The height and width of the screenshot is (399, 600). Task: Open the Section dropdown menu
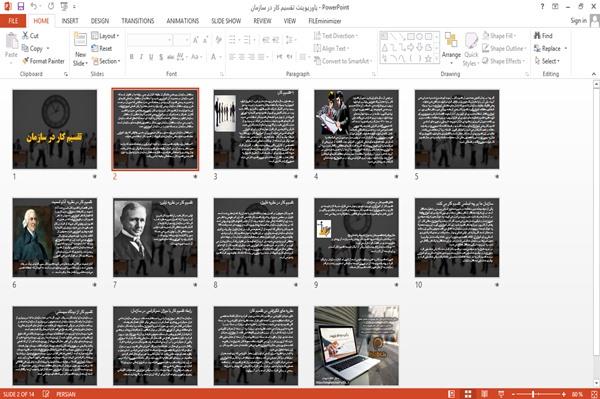pyautogui.click(x=106, y=61)
